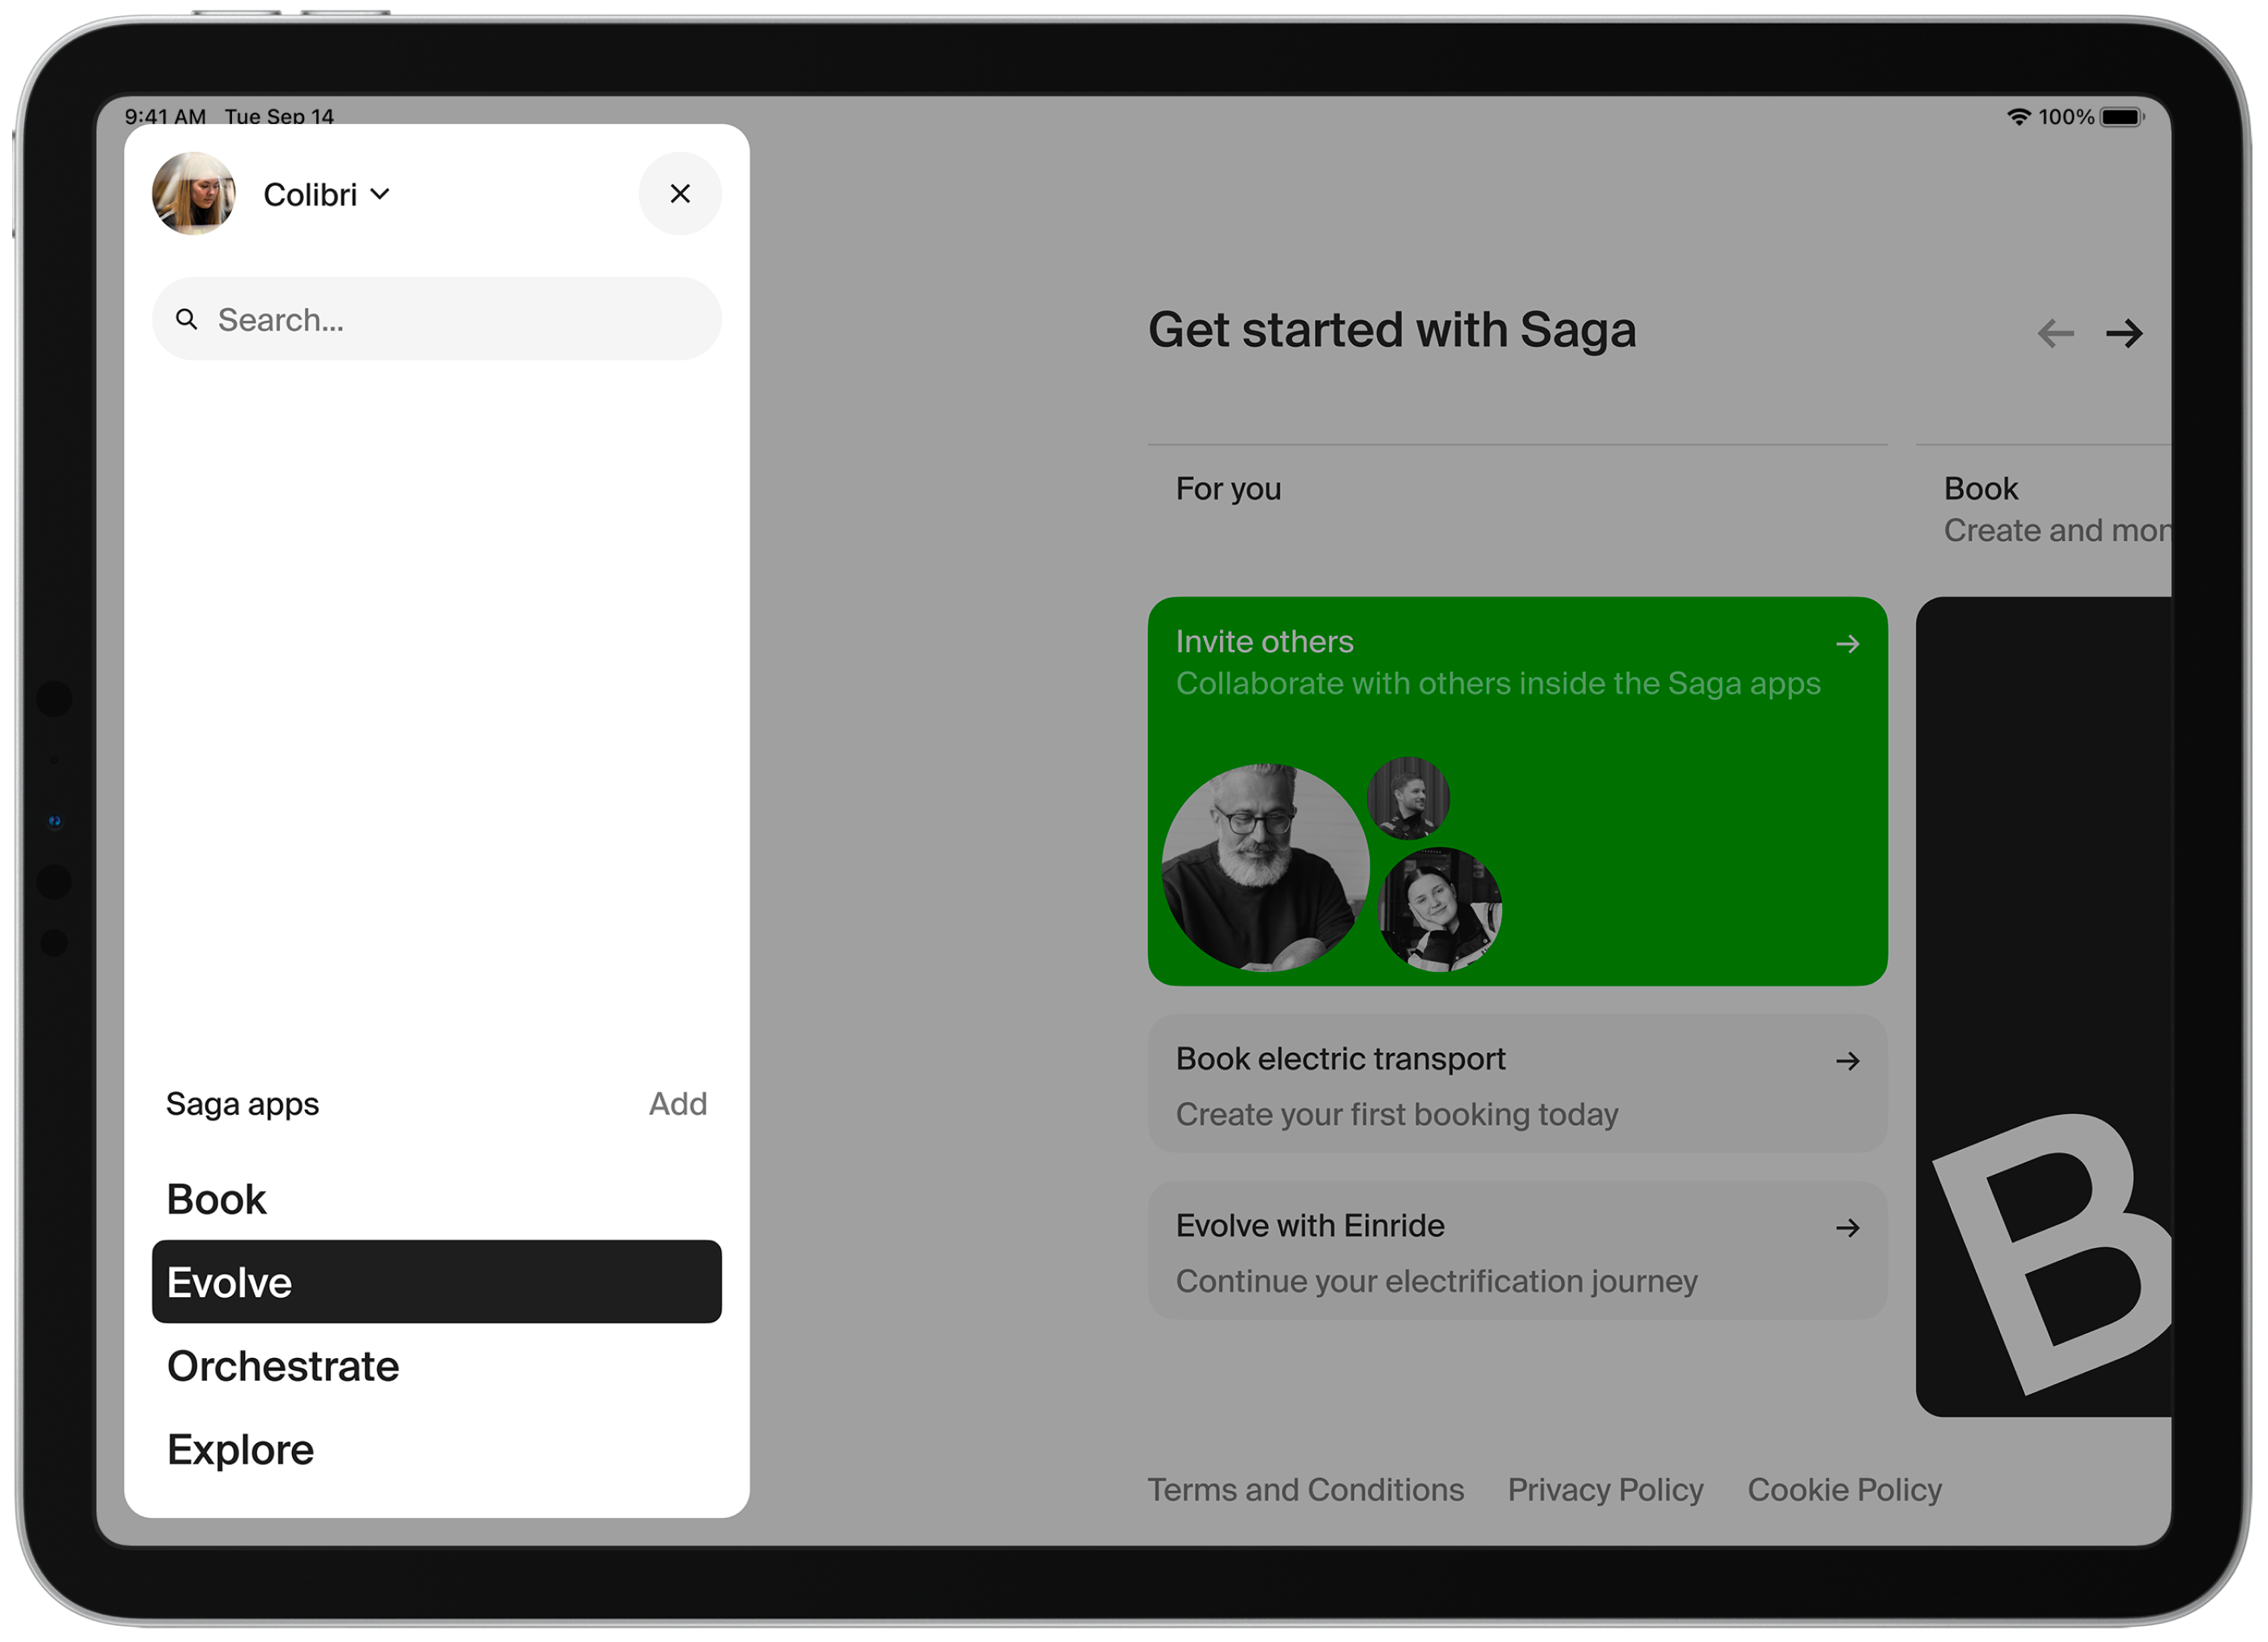Open the Book app in sidebar
Viewport: 2268px width, 1642px height.
click(x=217, y=1199)
